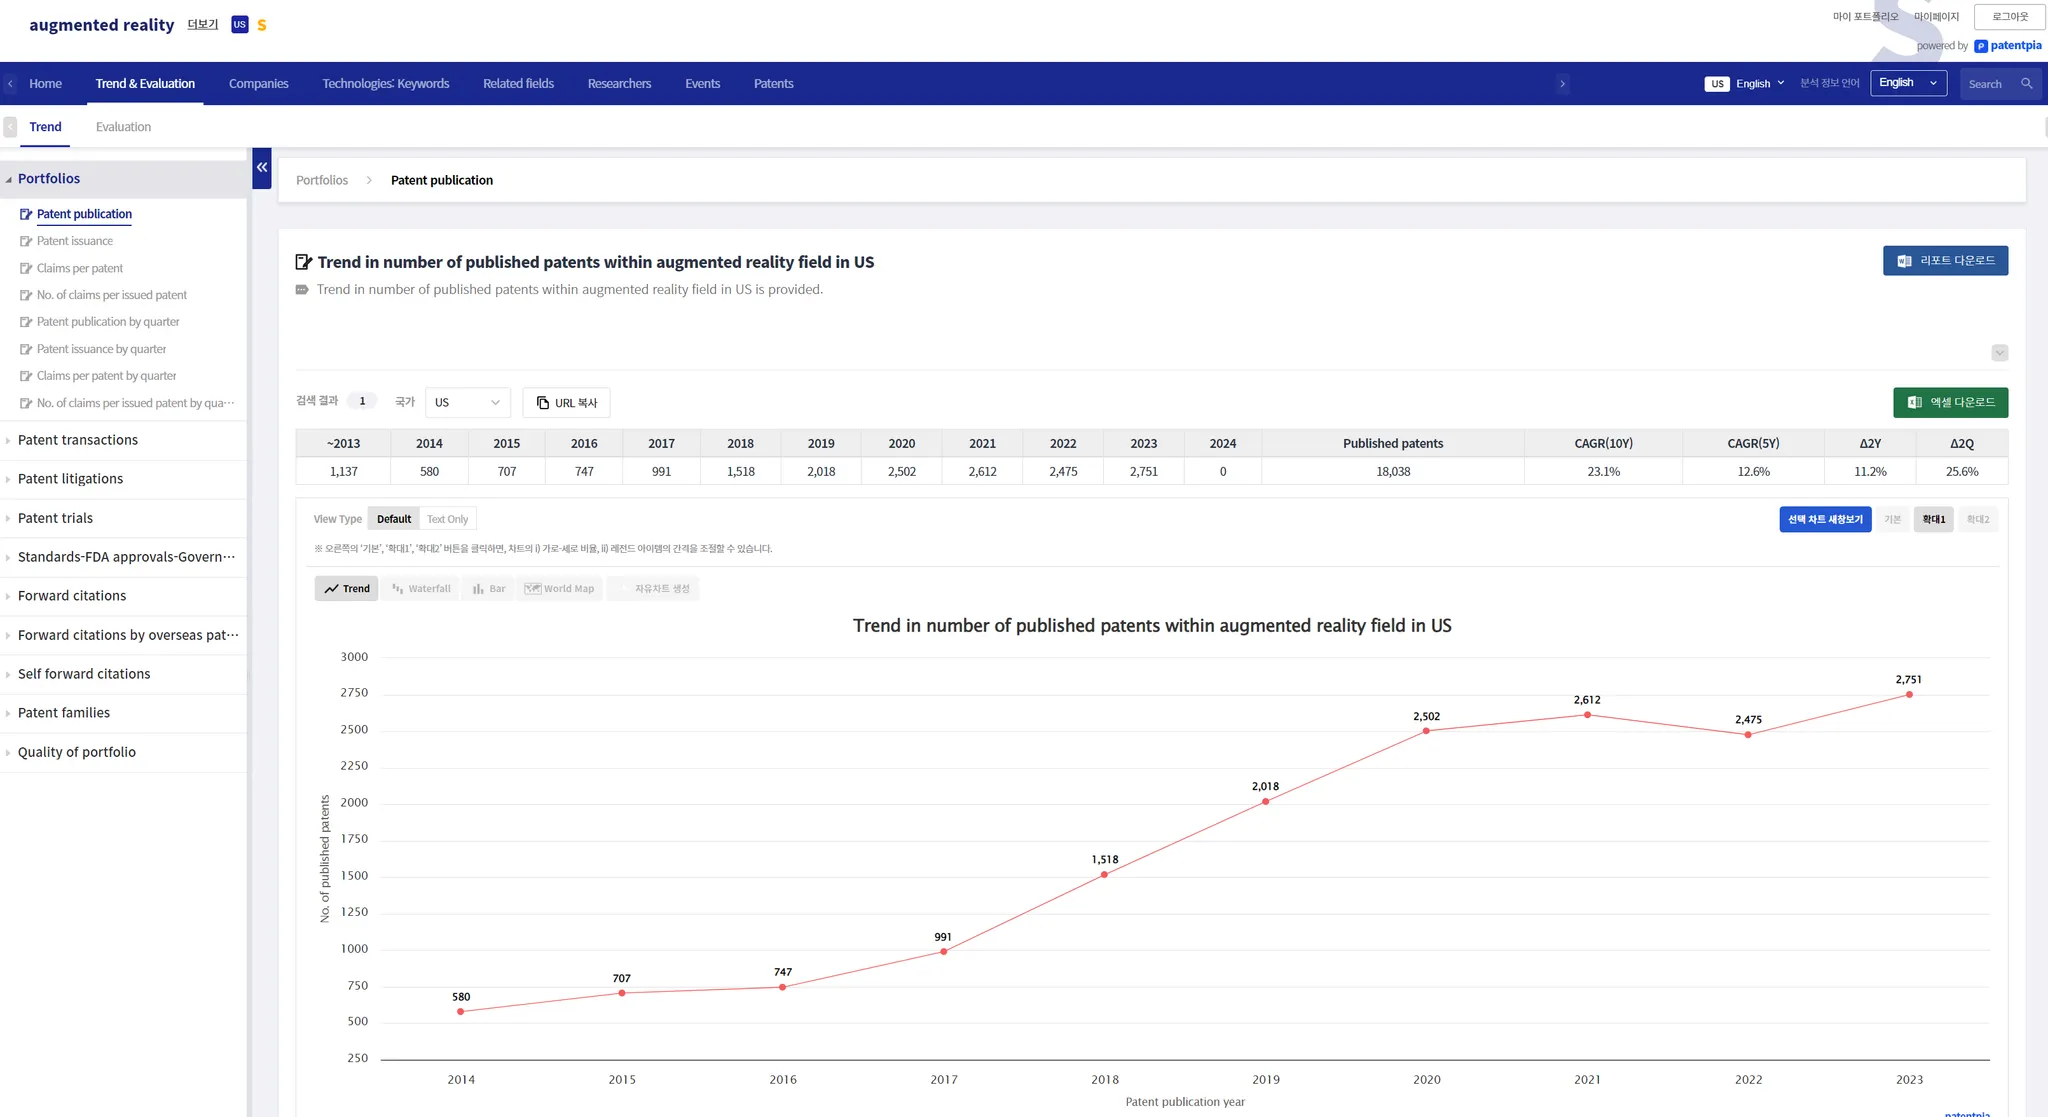The height and width of the screenshot is (1117, 2048).
Task: Open the US country dropdown
Action: coord(467,402)
